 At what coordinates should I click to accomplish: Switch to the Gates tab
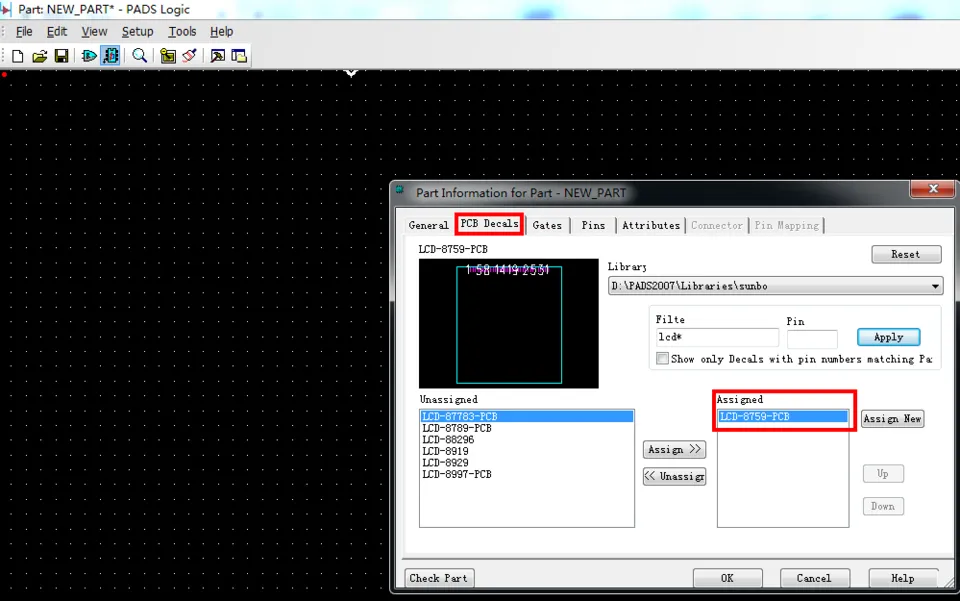pos(547,225)
